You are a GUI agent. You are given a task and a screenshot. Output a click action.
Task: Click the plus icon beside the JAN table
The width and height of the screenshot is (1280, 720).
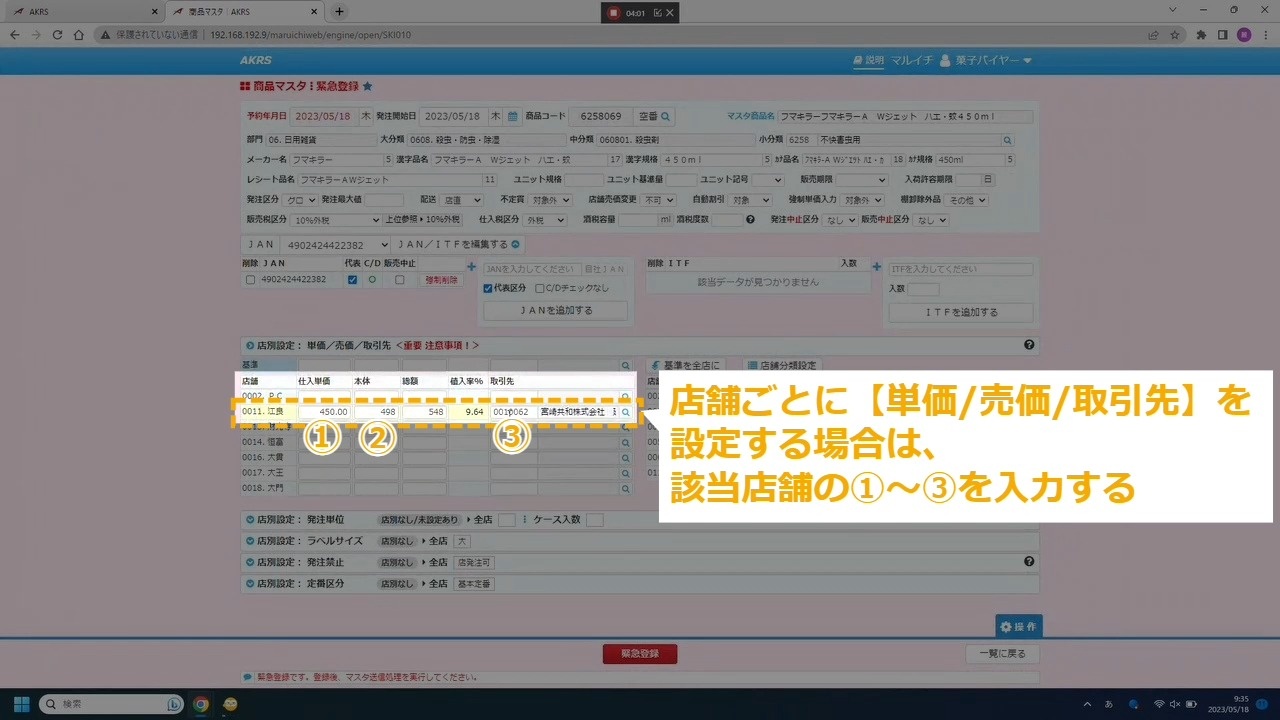(x=471, y=267)
